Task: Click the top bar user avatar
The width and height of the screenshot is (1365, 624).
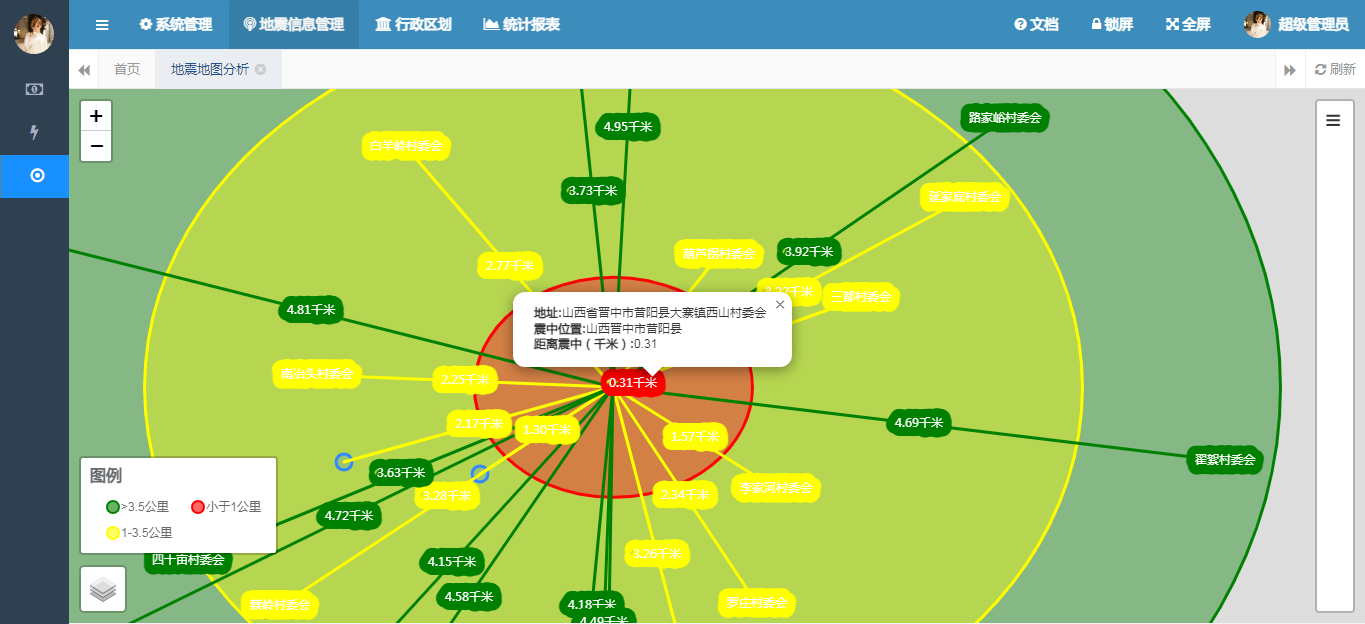Action: pyautogui.click(x=1257, y=24)
